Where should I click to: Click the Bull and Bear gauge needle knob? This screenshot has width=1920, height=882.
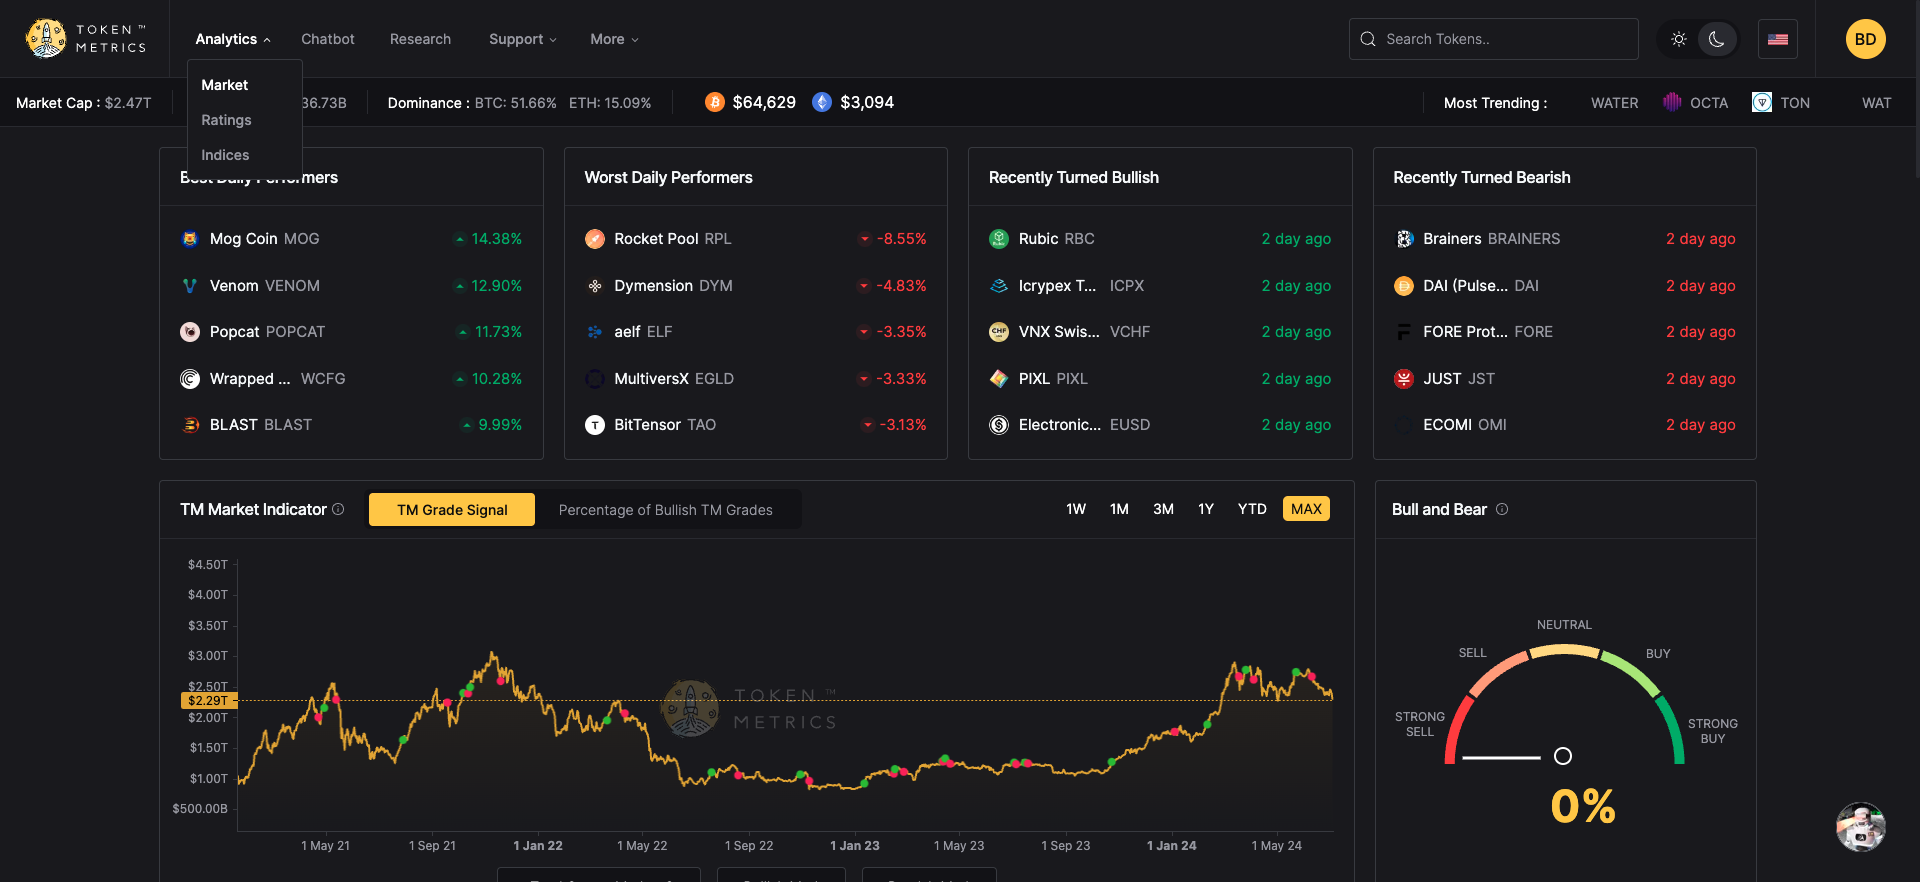pyautogui.click(x=1563, y=756)
